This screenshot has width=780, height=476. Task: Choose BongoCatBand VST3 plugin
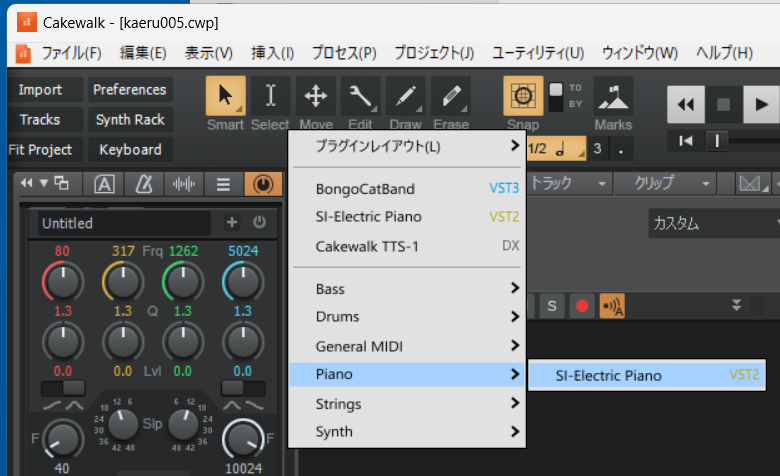[x=407, y=189]
